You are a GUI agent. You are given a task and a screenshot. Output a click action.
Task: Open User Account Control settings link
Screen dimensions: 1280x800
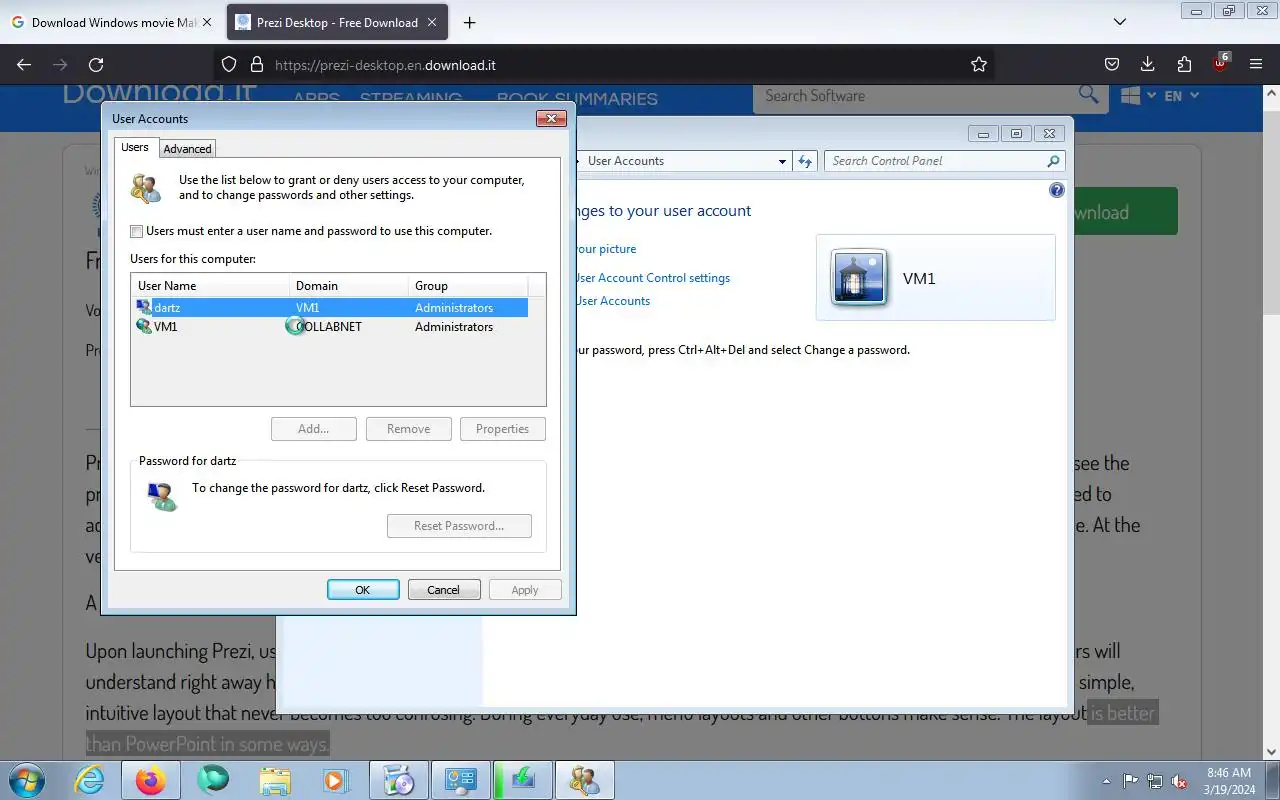(653, 278)
